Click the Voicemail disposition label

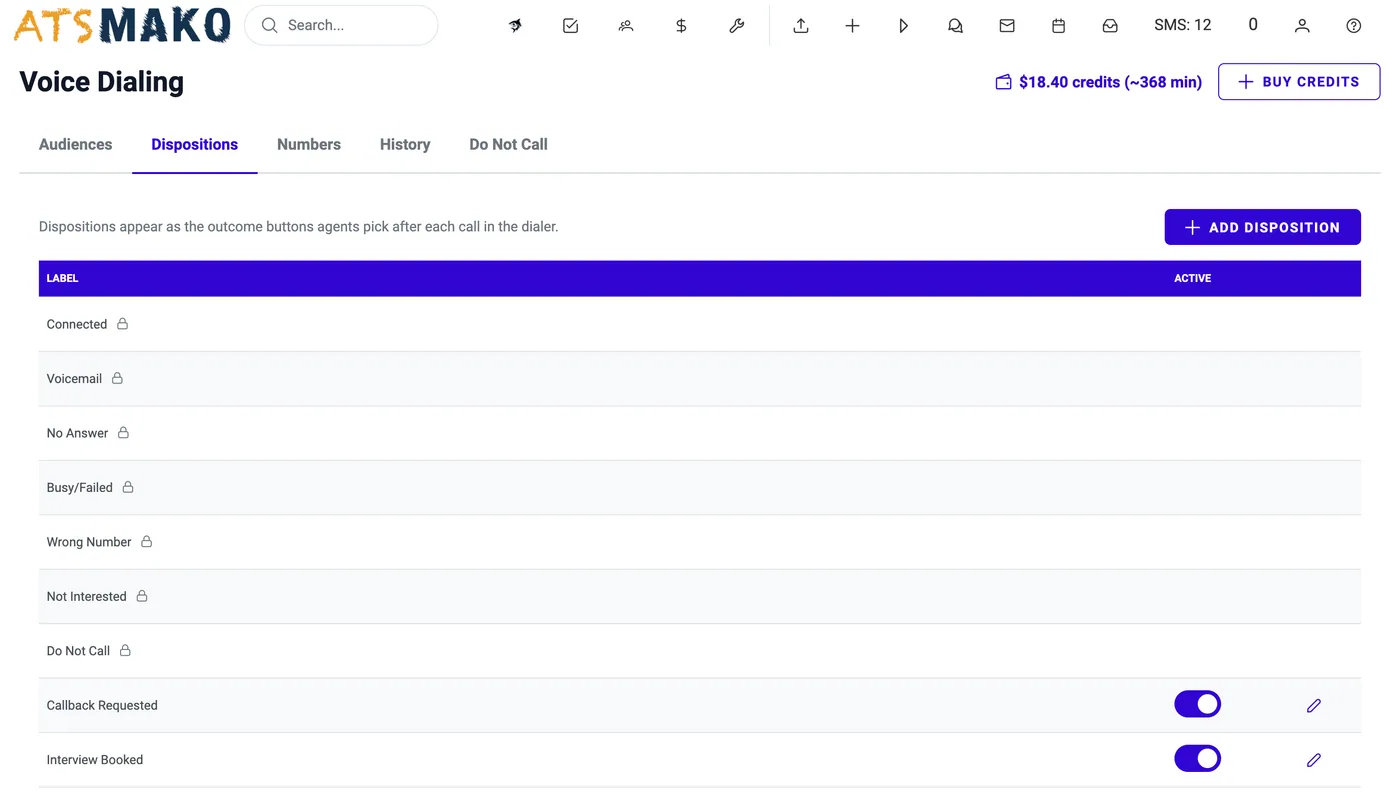click(75, 379)
